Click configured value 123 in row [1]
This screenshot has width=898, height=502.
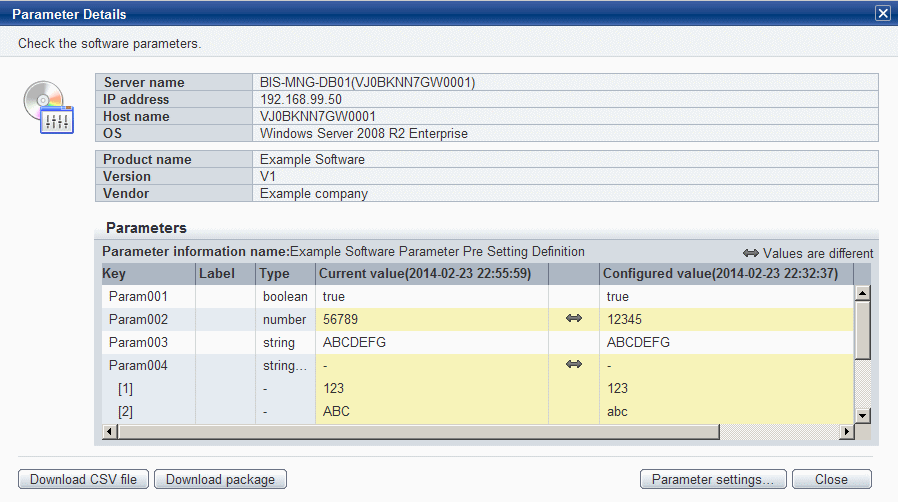(617, 389)
